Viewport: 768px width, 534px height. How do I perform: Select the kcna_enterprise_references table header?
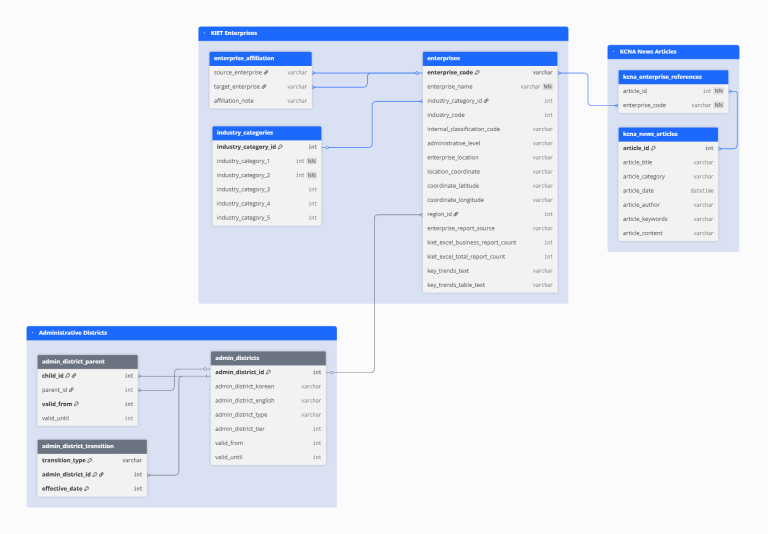673,76
